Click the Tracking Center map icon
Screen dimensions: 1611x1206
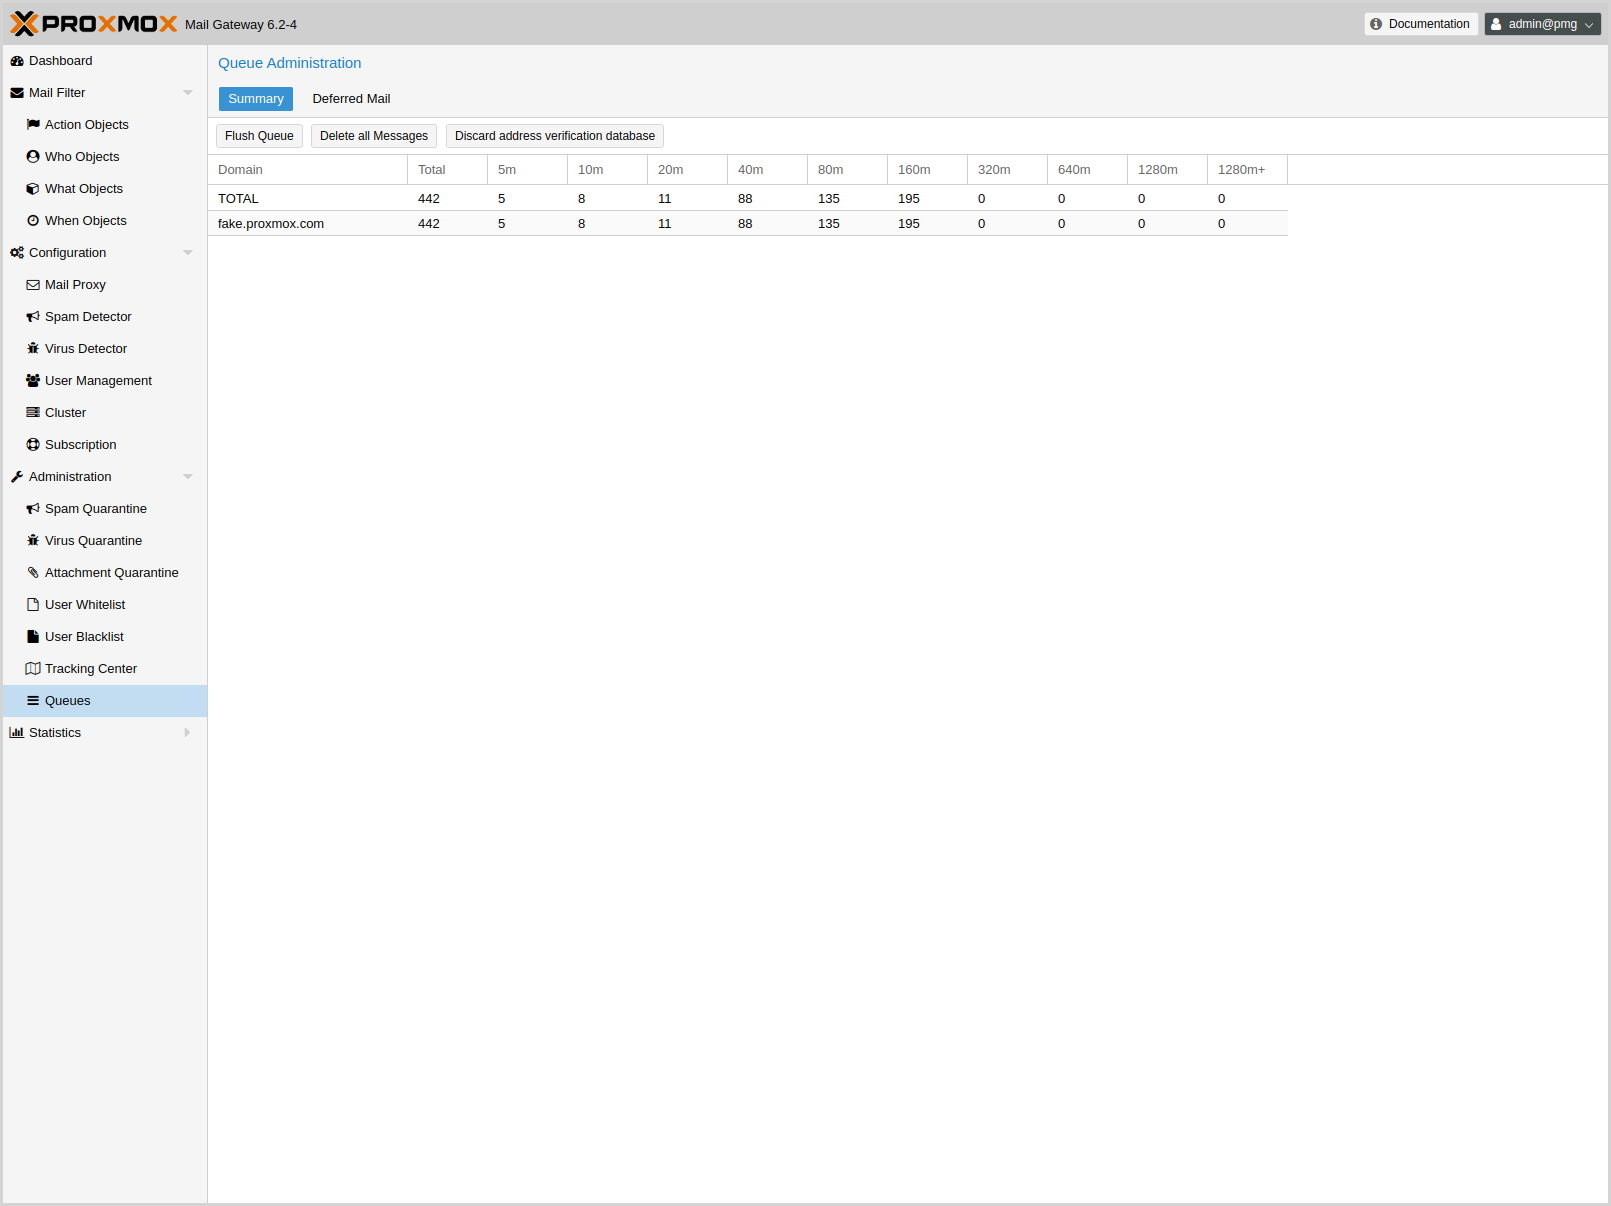pos(33,669)
